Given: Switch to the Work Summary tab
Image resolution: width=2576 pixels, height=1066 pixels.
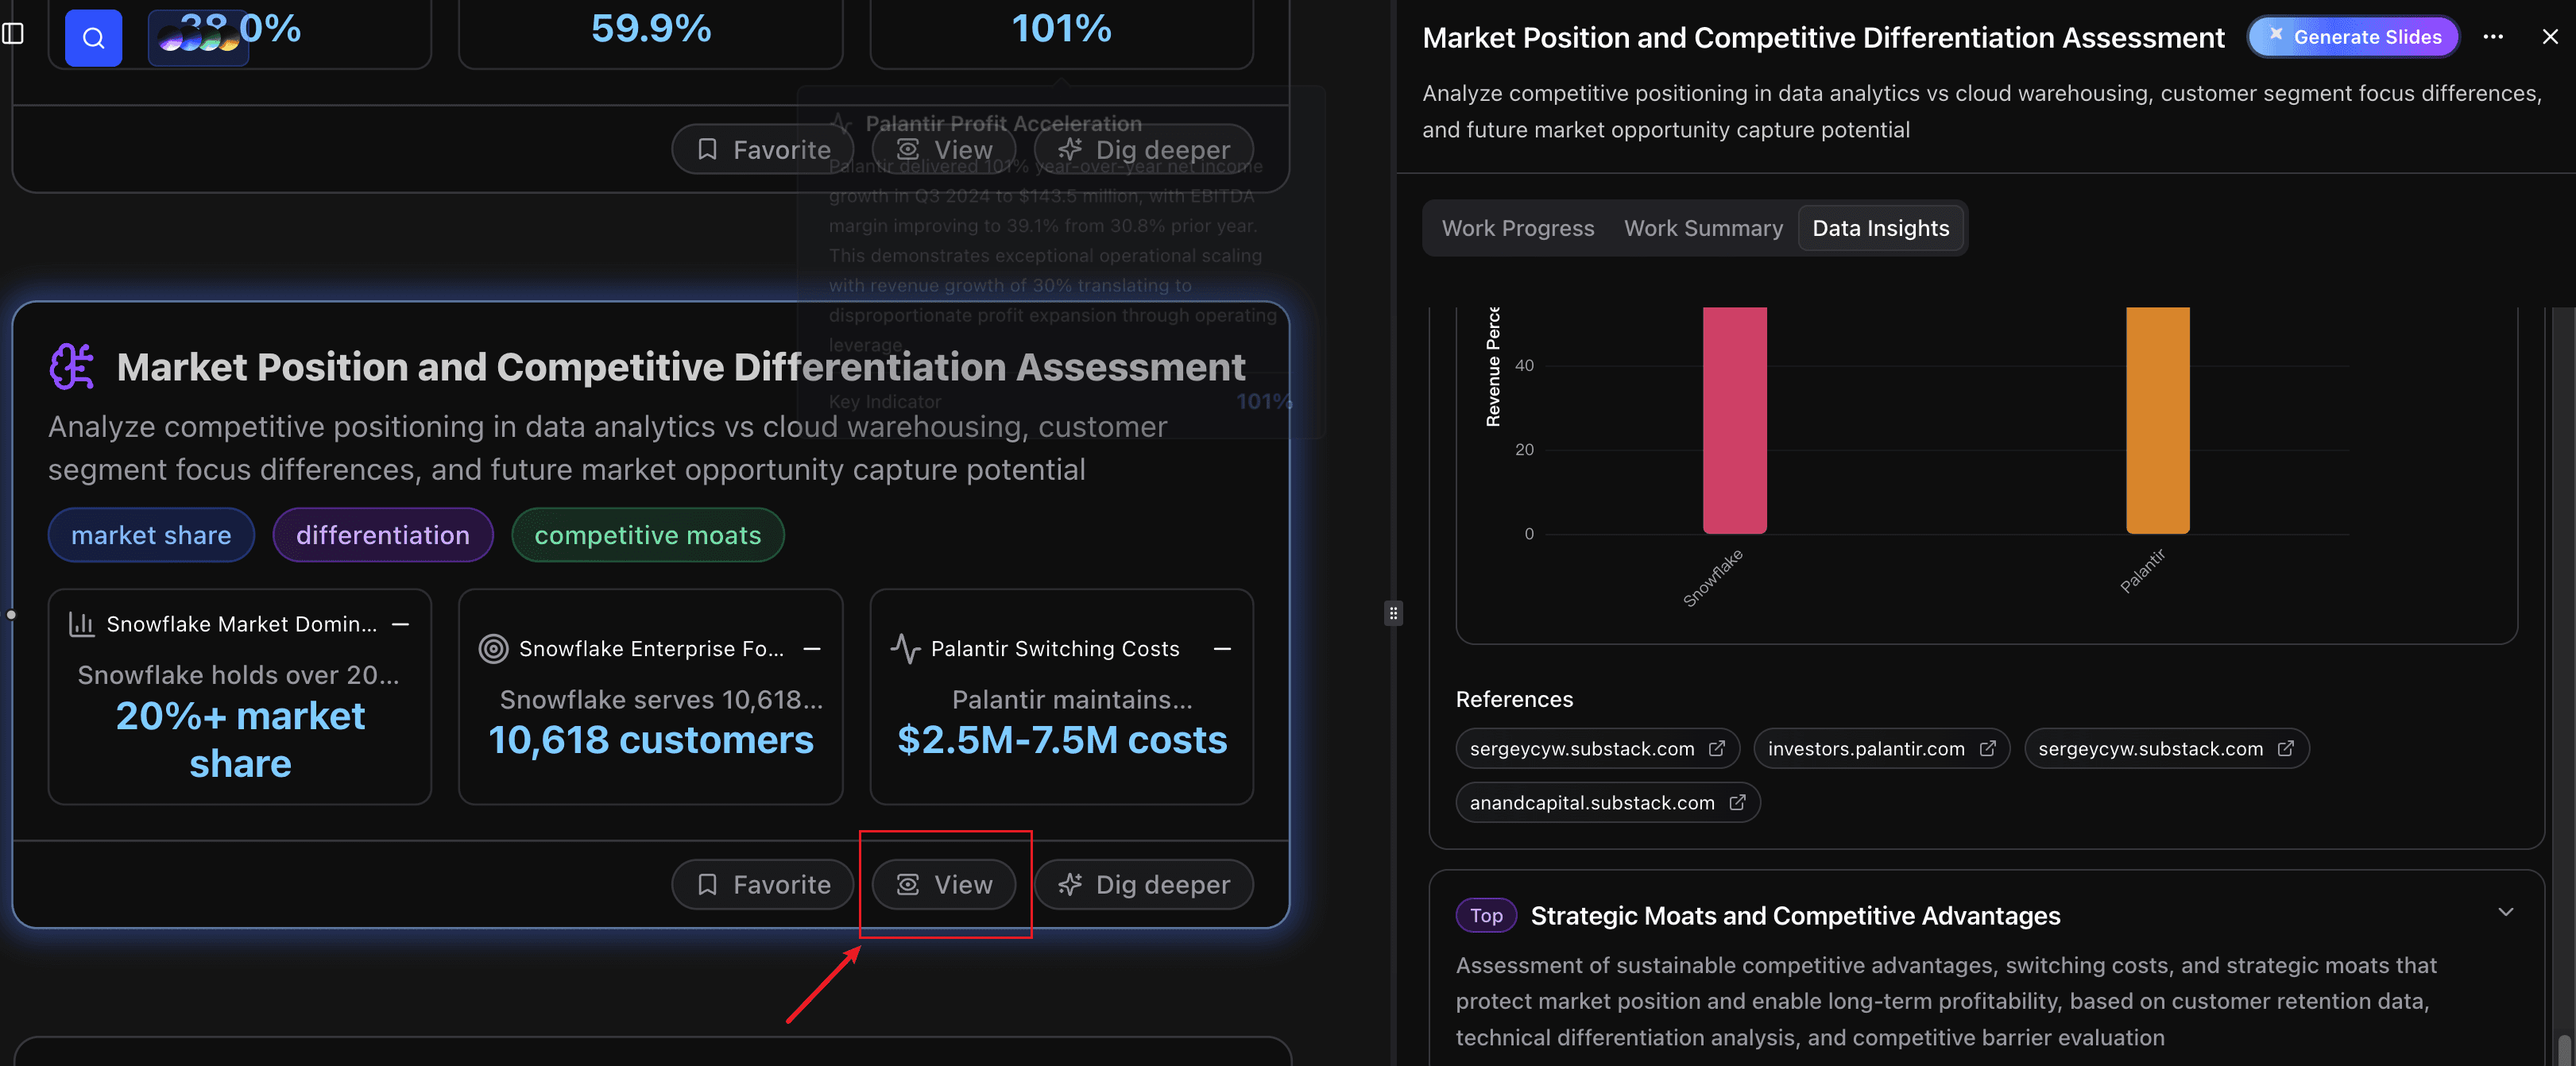Looking at the screenshot, I should (1703, 228).
